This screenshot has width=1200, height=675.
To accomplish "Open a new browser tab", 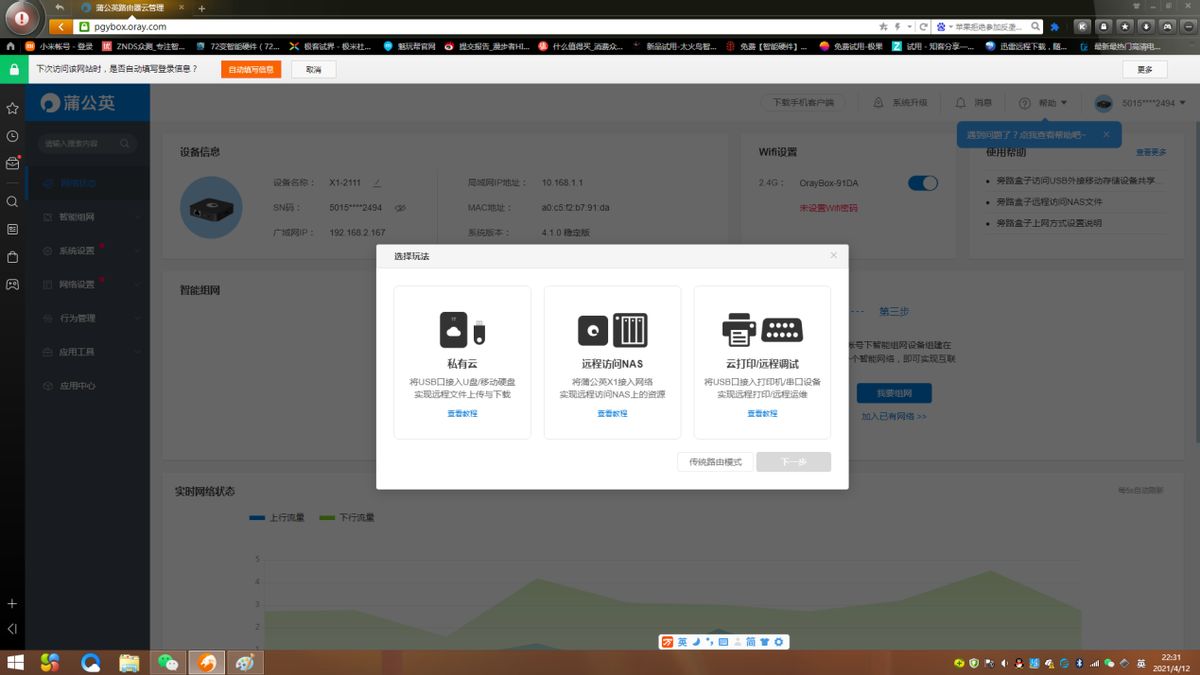I will (x=202, y=8).
